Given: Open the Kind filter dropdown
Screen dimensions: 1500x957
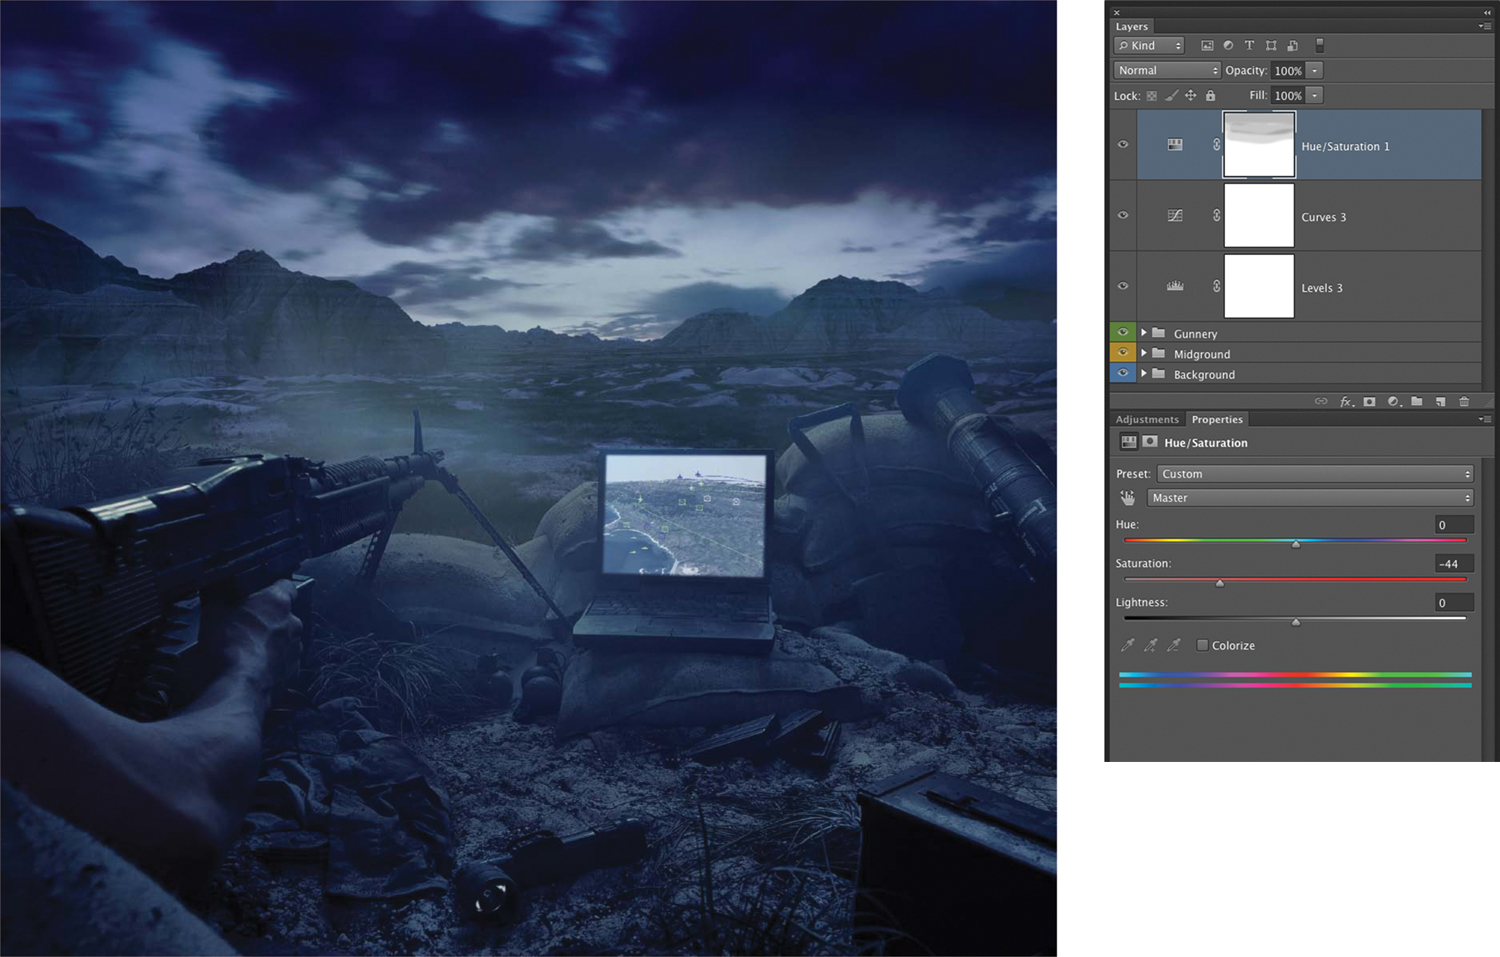Looking at the screenshot, I should (x=1150, y=46).
